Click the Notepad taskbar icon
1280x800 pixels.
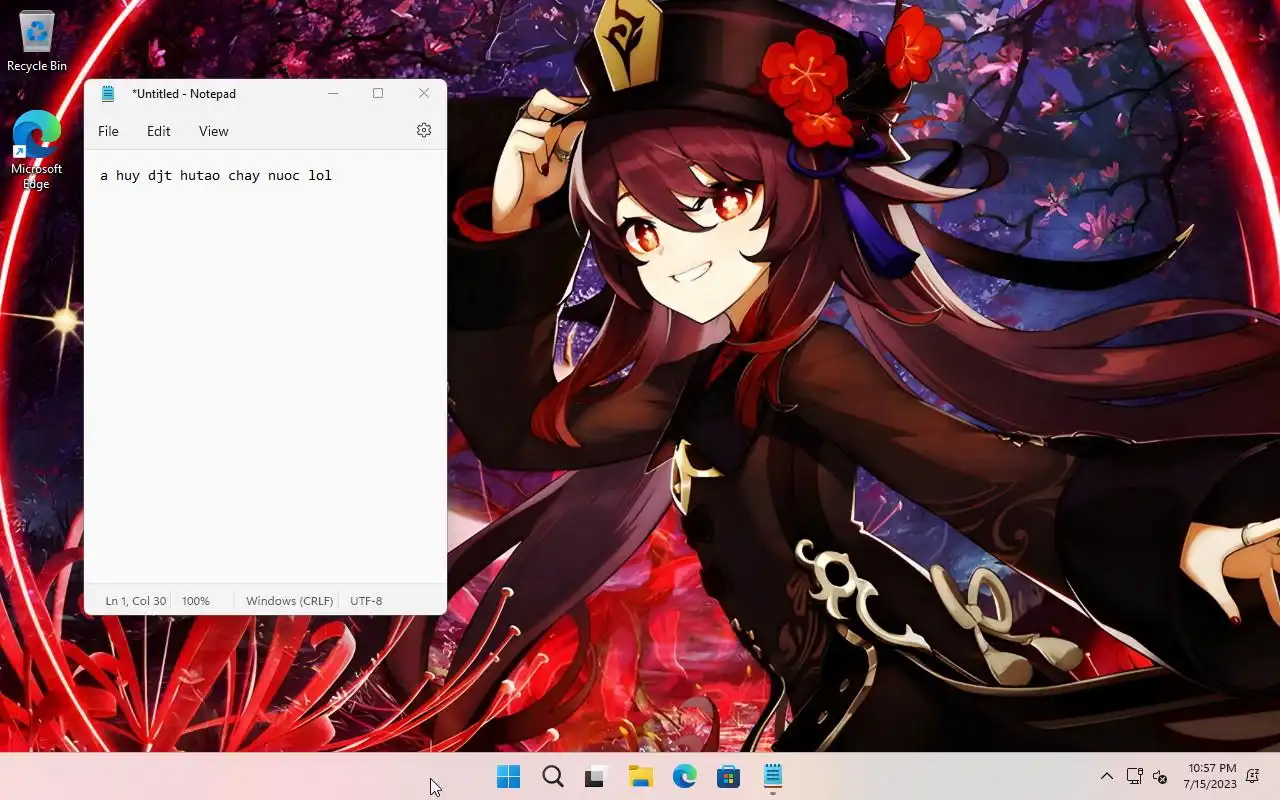(x=772, y=776)
